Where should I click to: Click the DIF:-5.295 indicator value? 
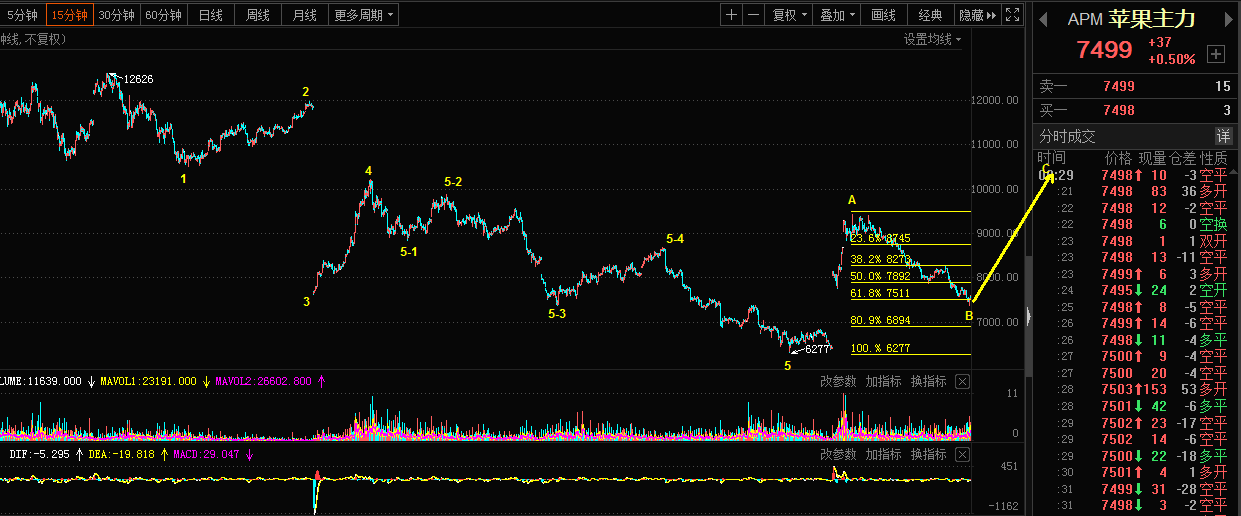click(x=40, y=454)
